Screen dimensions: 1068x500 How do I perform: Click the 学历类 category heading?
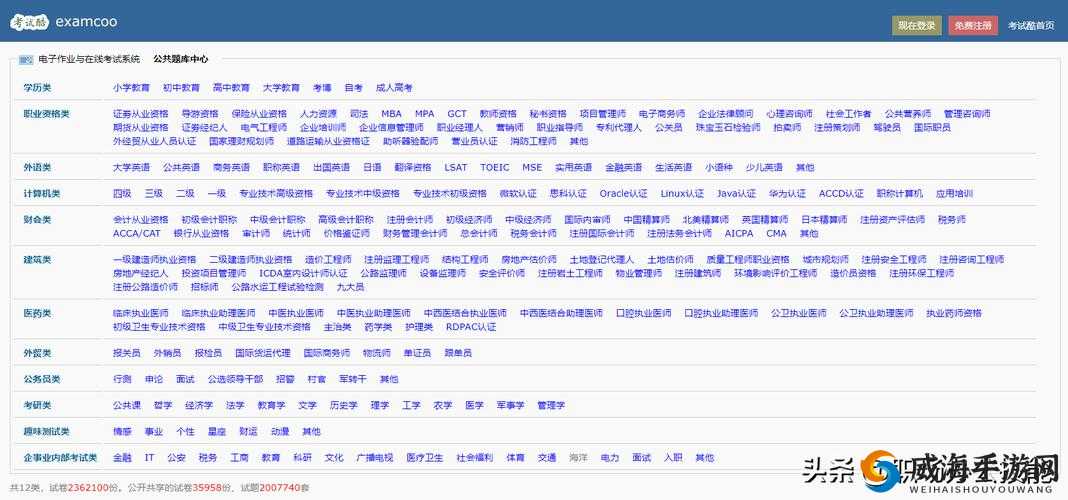coord(37,88)
